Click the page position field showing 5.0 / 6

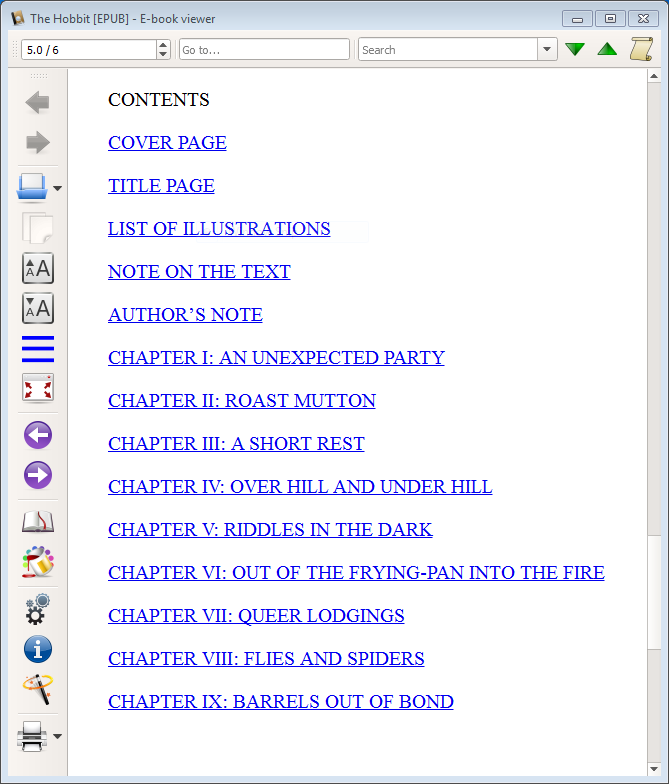point(89,50)
